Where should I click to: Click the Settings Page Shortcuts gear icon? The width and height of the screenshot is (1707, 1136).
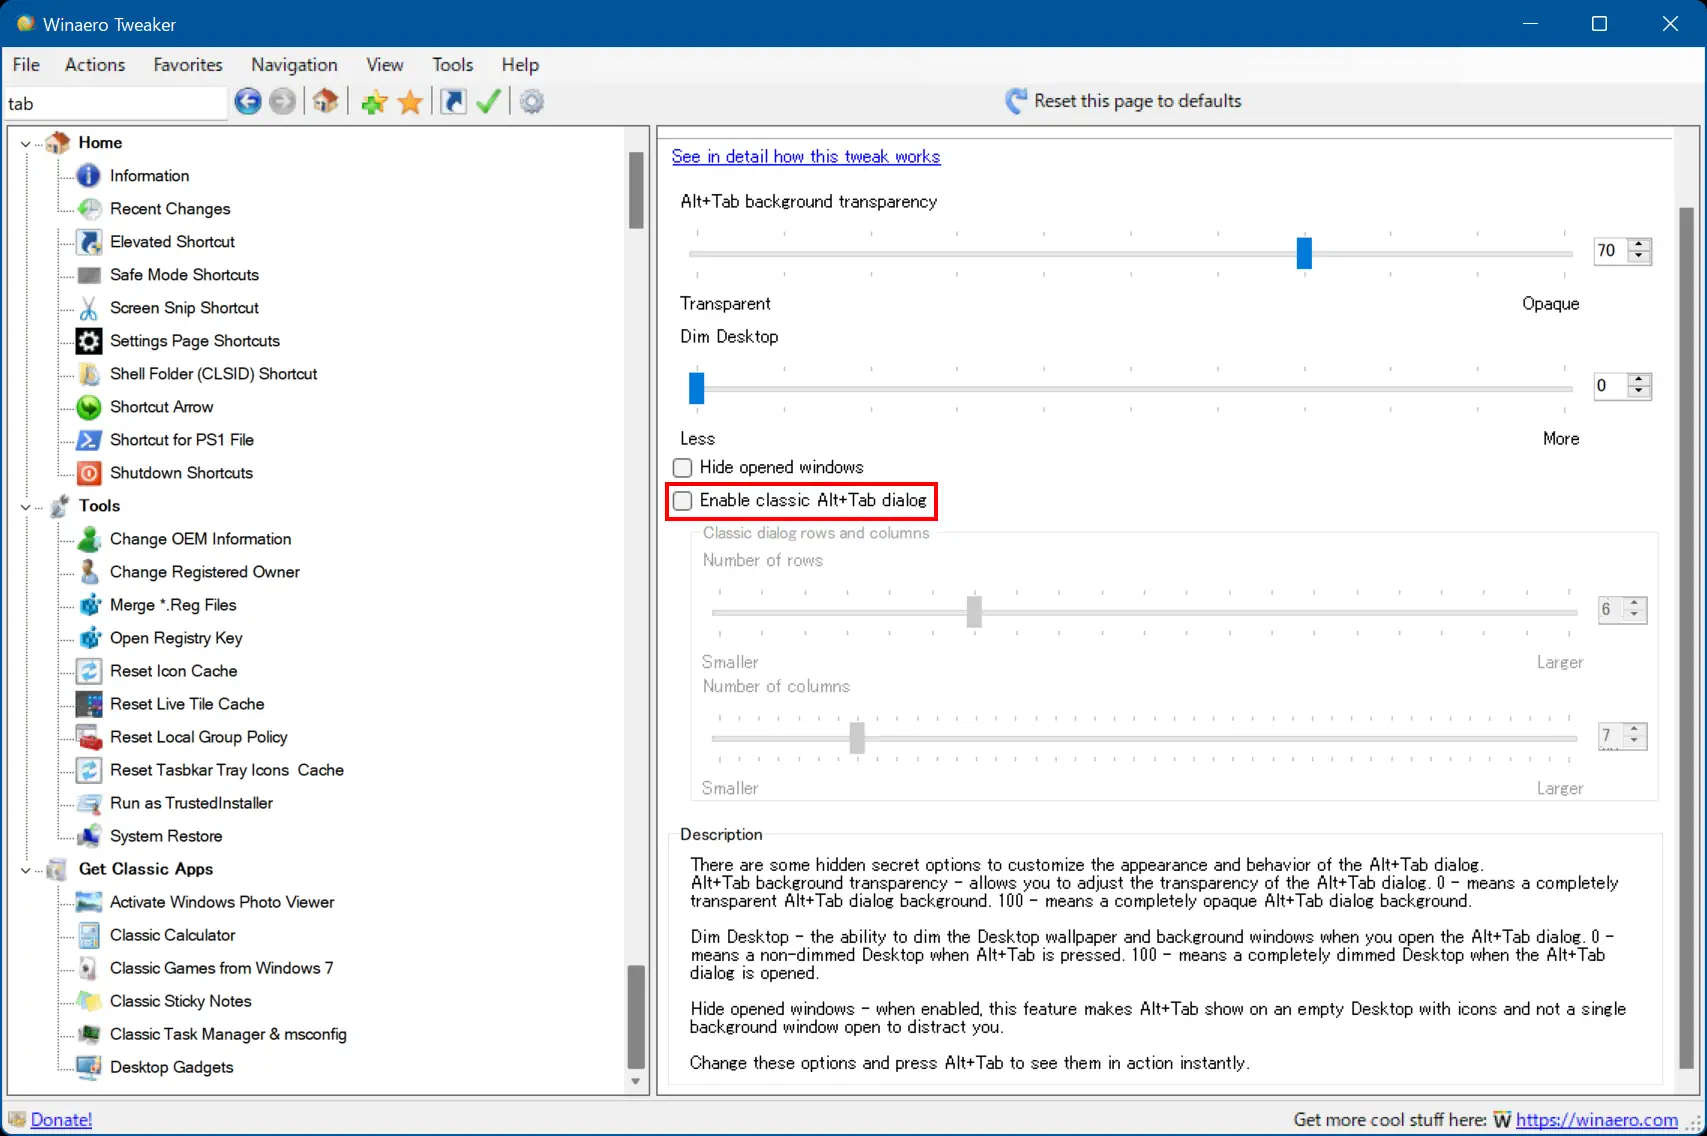(x=89, y=341)
